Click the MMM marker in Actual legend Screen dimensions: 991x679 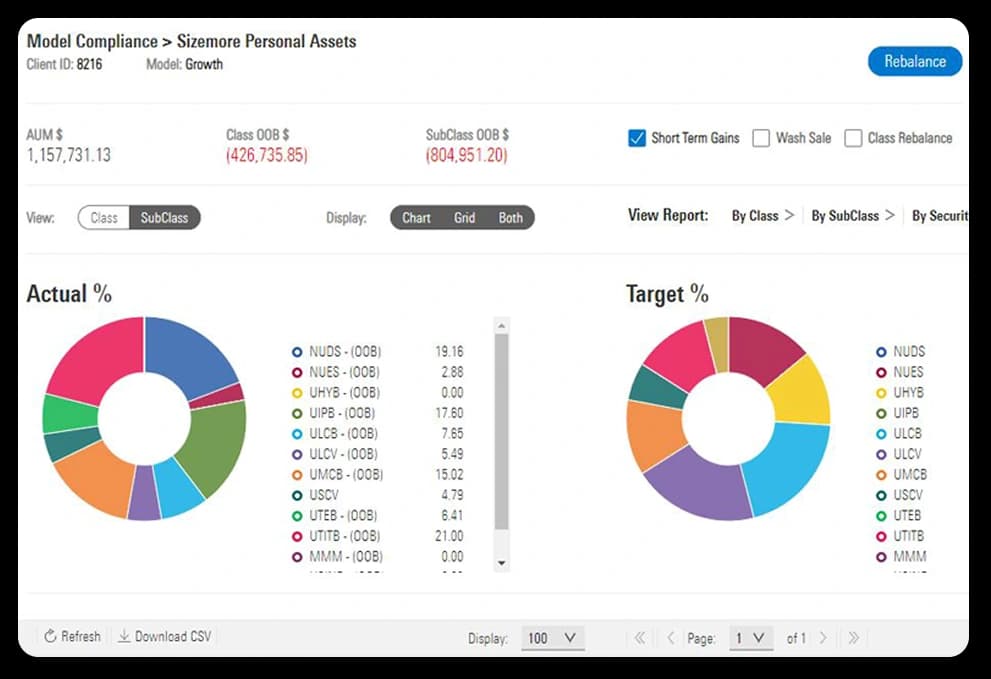[x=297, y=557]
